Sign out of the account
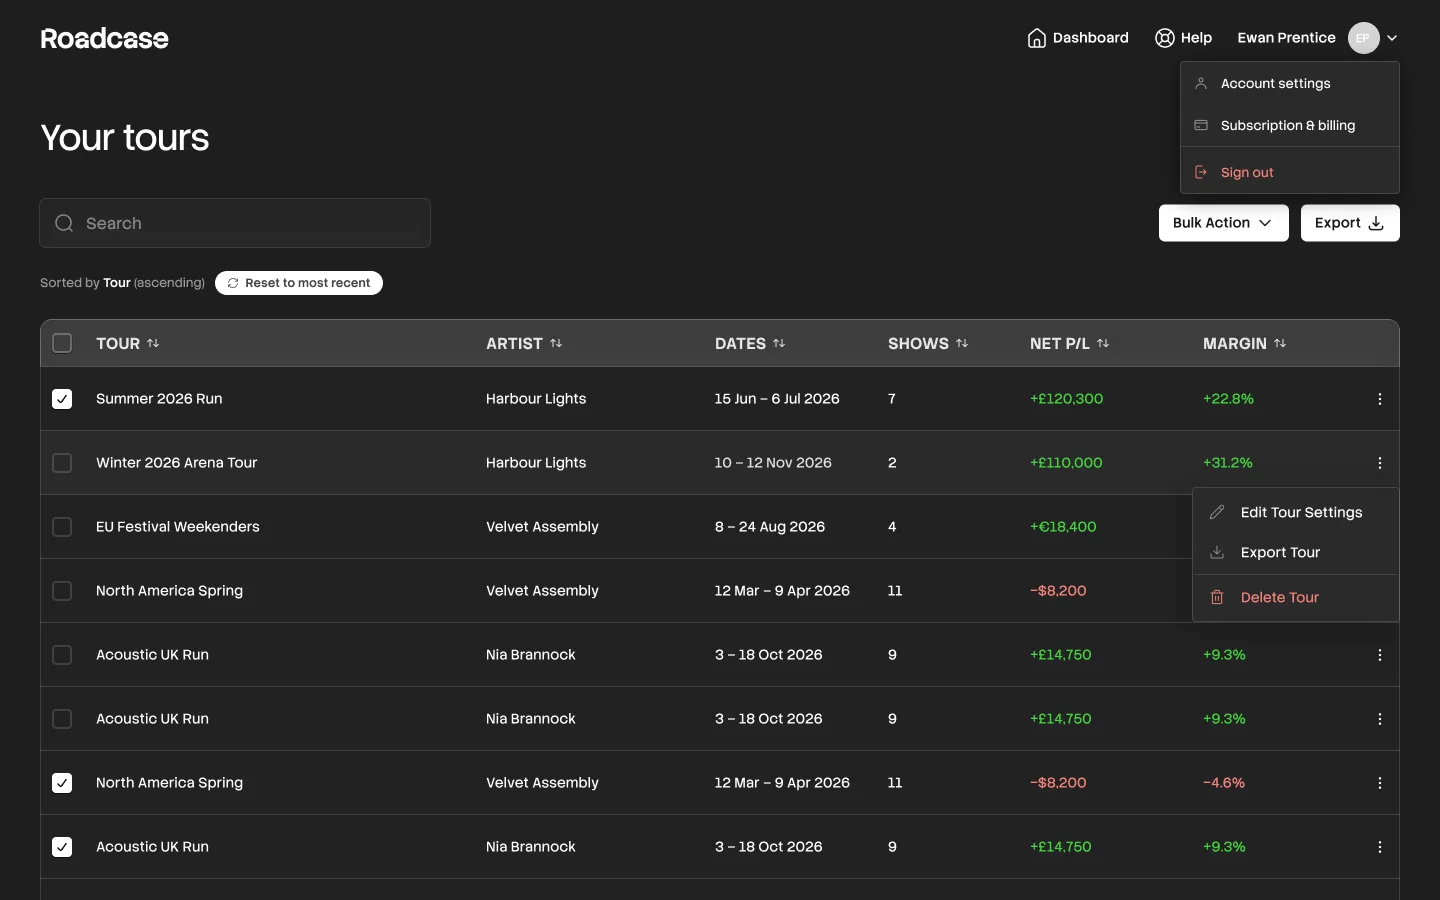 click(x=1290, y=172)
